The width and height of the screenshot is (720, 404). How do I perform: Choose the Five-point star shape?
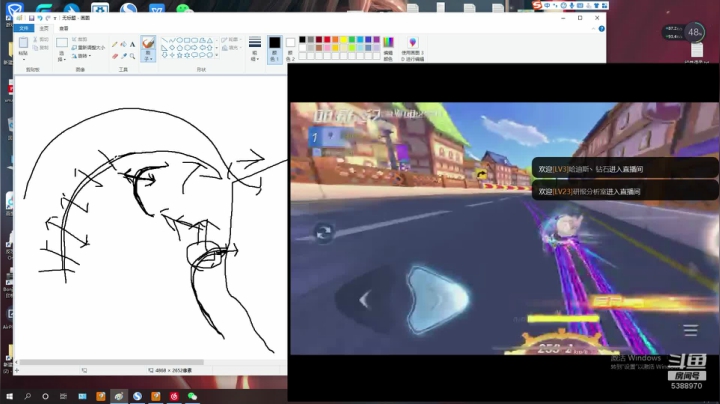point(180,55)
